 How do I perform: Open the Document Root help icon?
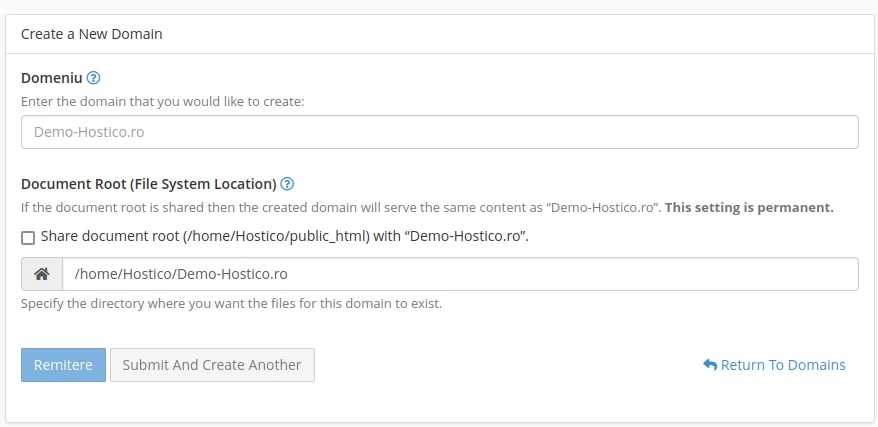(287, 184)
